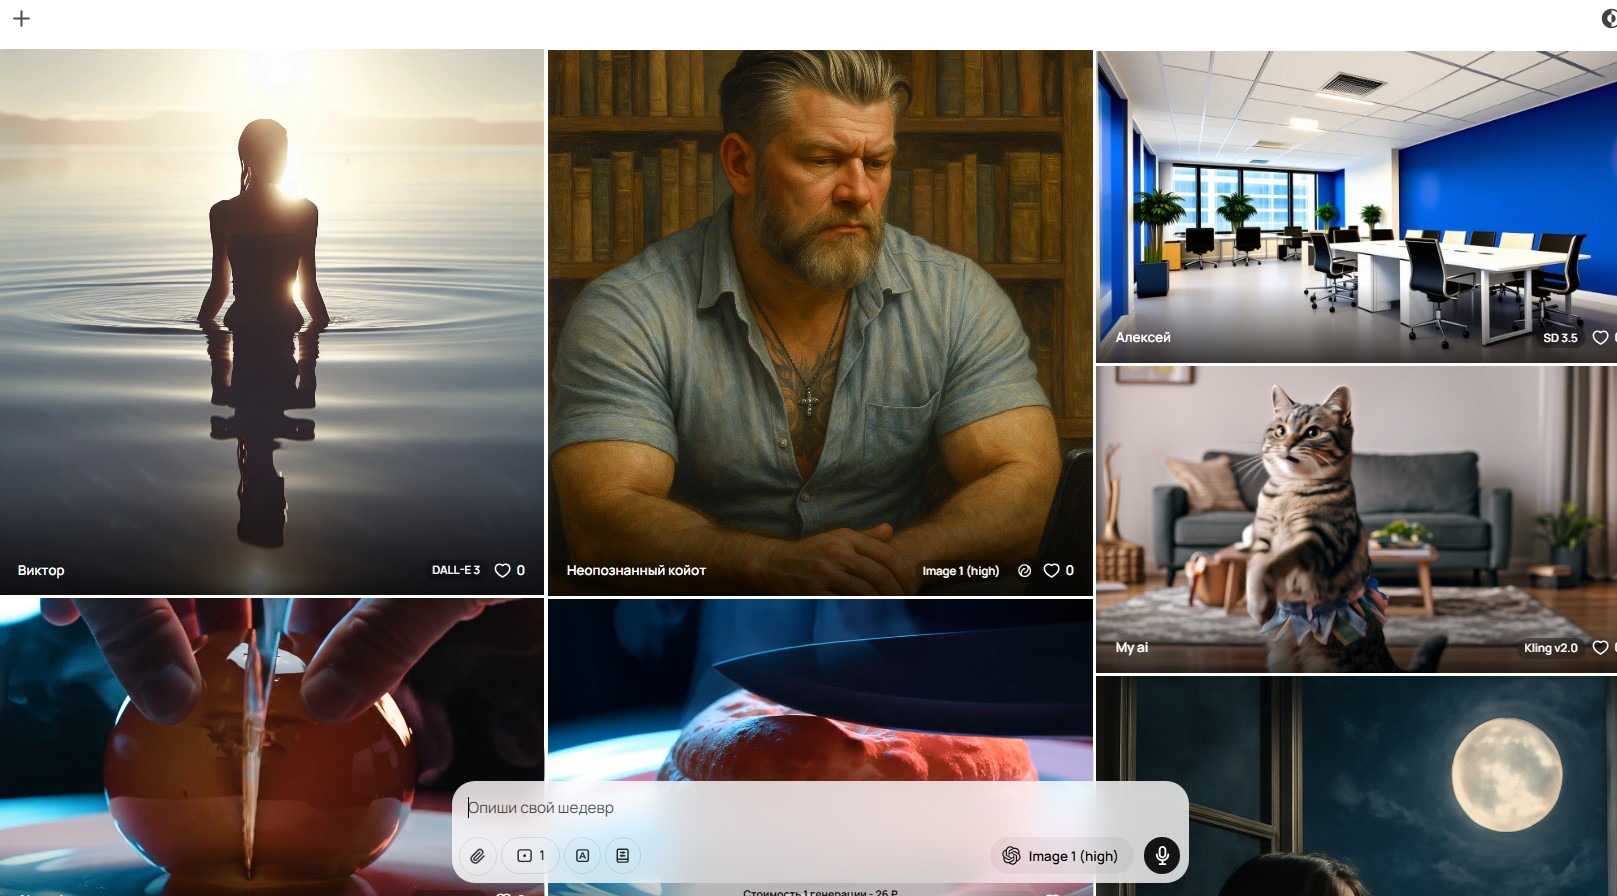Like the Алексей office image with the heart
The width and height of the screenshot is (1617, 896).
click(1600, 337)
